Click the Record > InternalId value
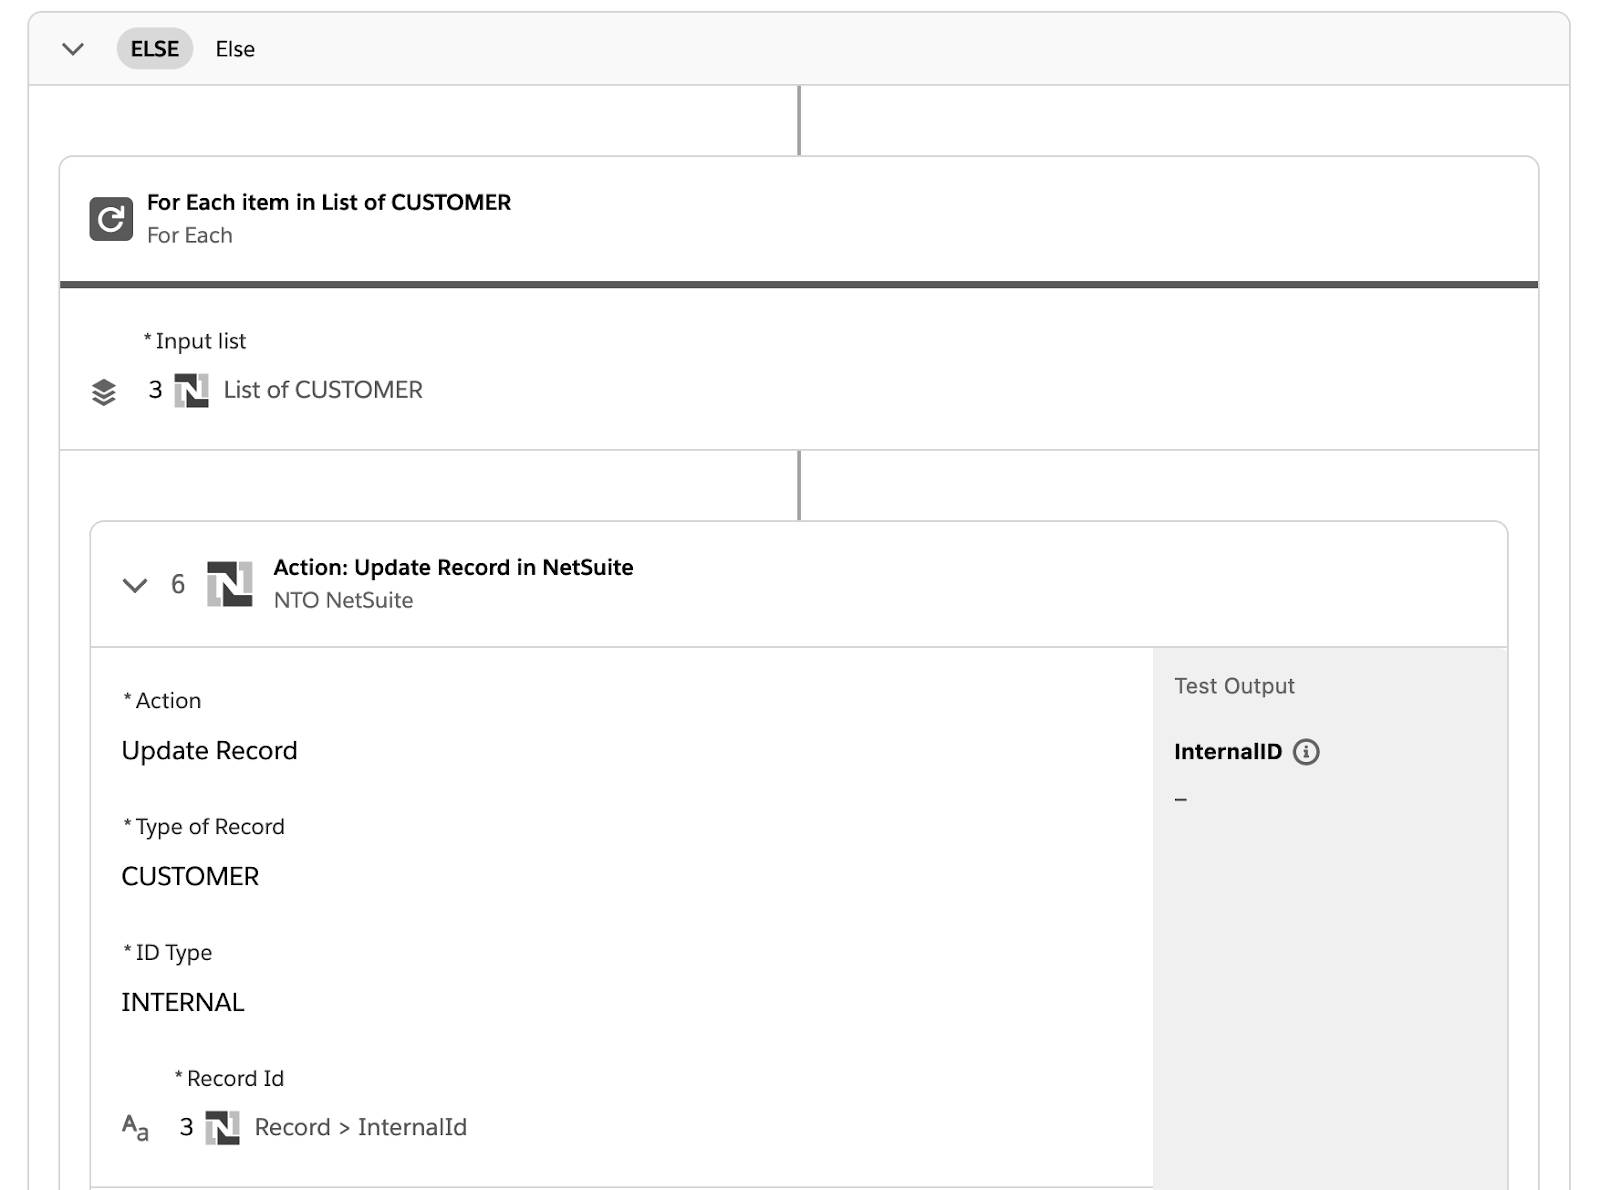Viewport: 1600px width, 1190px height. point(360,1128)
